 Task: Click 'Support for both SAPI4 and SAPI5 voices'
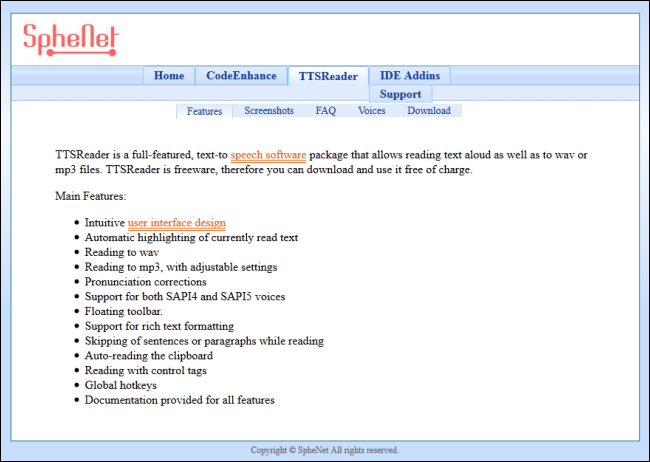[x=185, y=297]
